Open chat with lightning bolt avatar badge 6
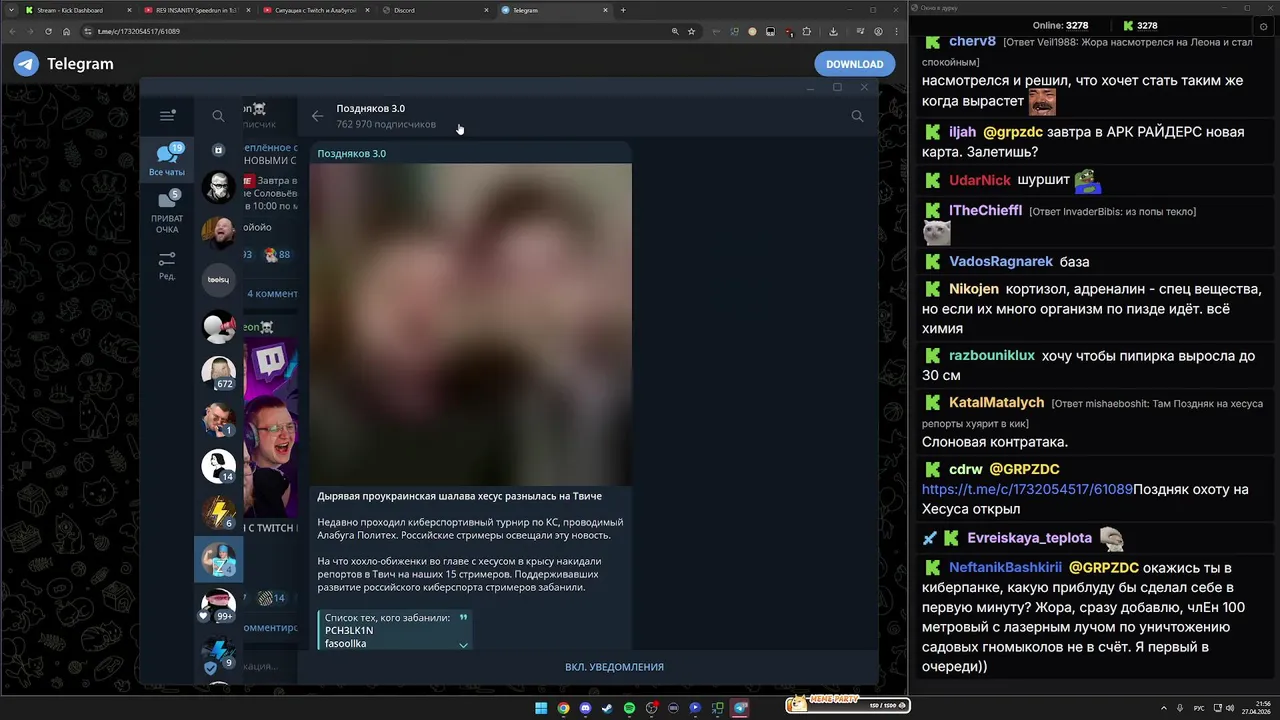Image resolution: width=1280 pixels, height=720 pixels. coord(219,513)
